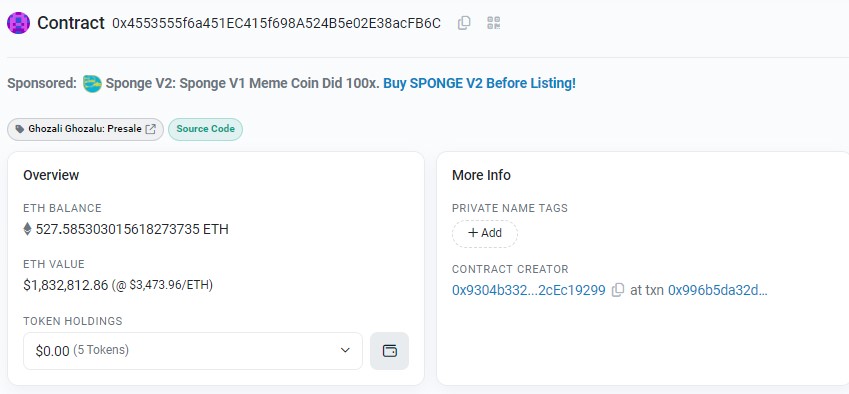Open the Buy SPONGE V2 Before Listing link
849x394 pixels.
(479, 83)
